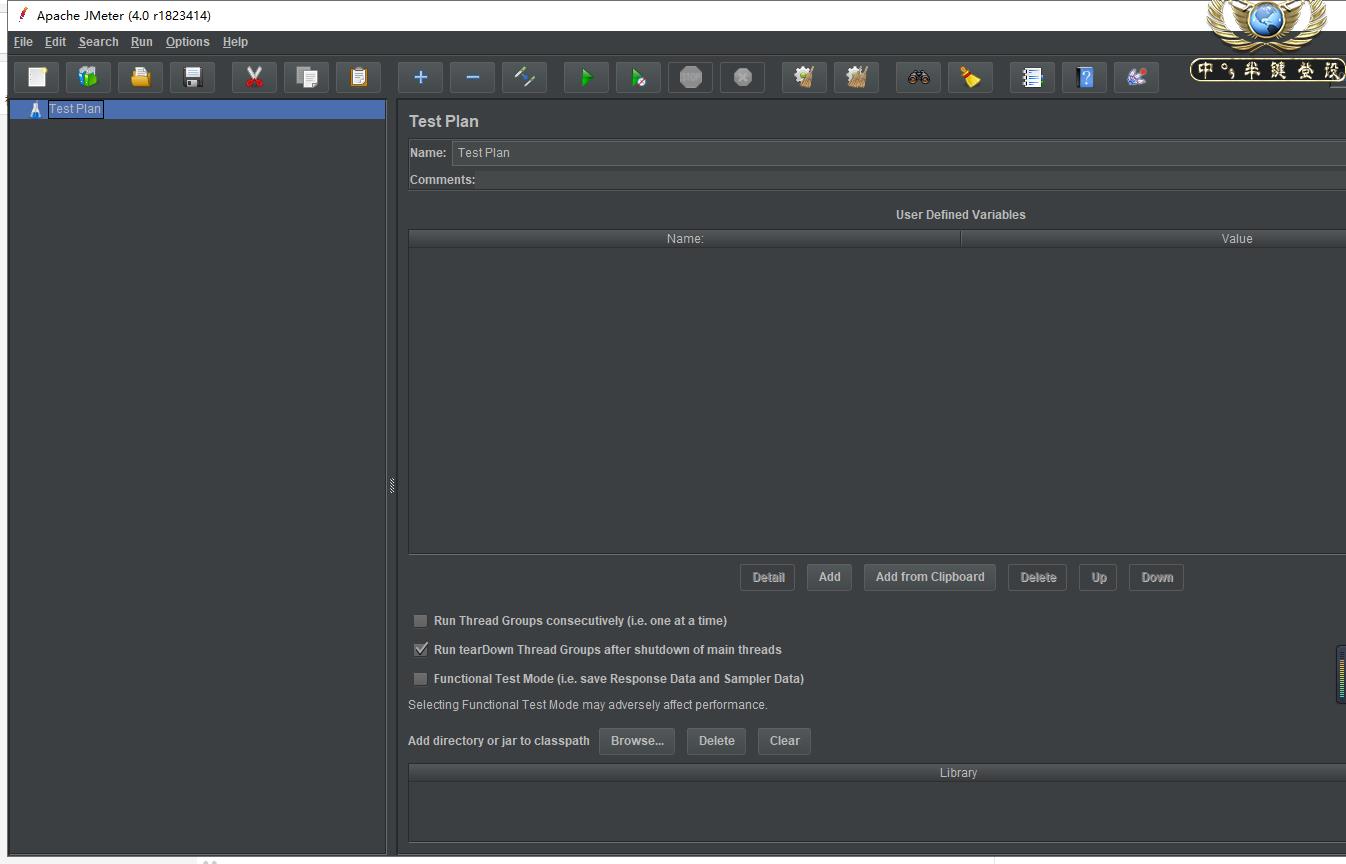The height and width of the screenshot is (864, 1346).
Task: Select the Test Plan tree node
Action: coord(76,109)
